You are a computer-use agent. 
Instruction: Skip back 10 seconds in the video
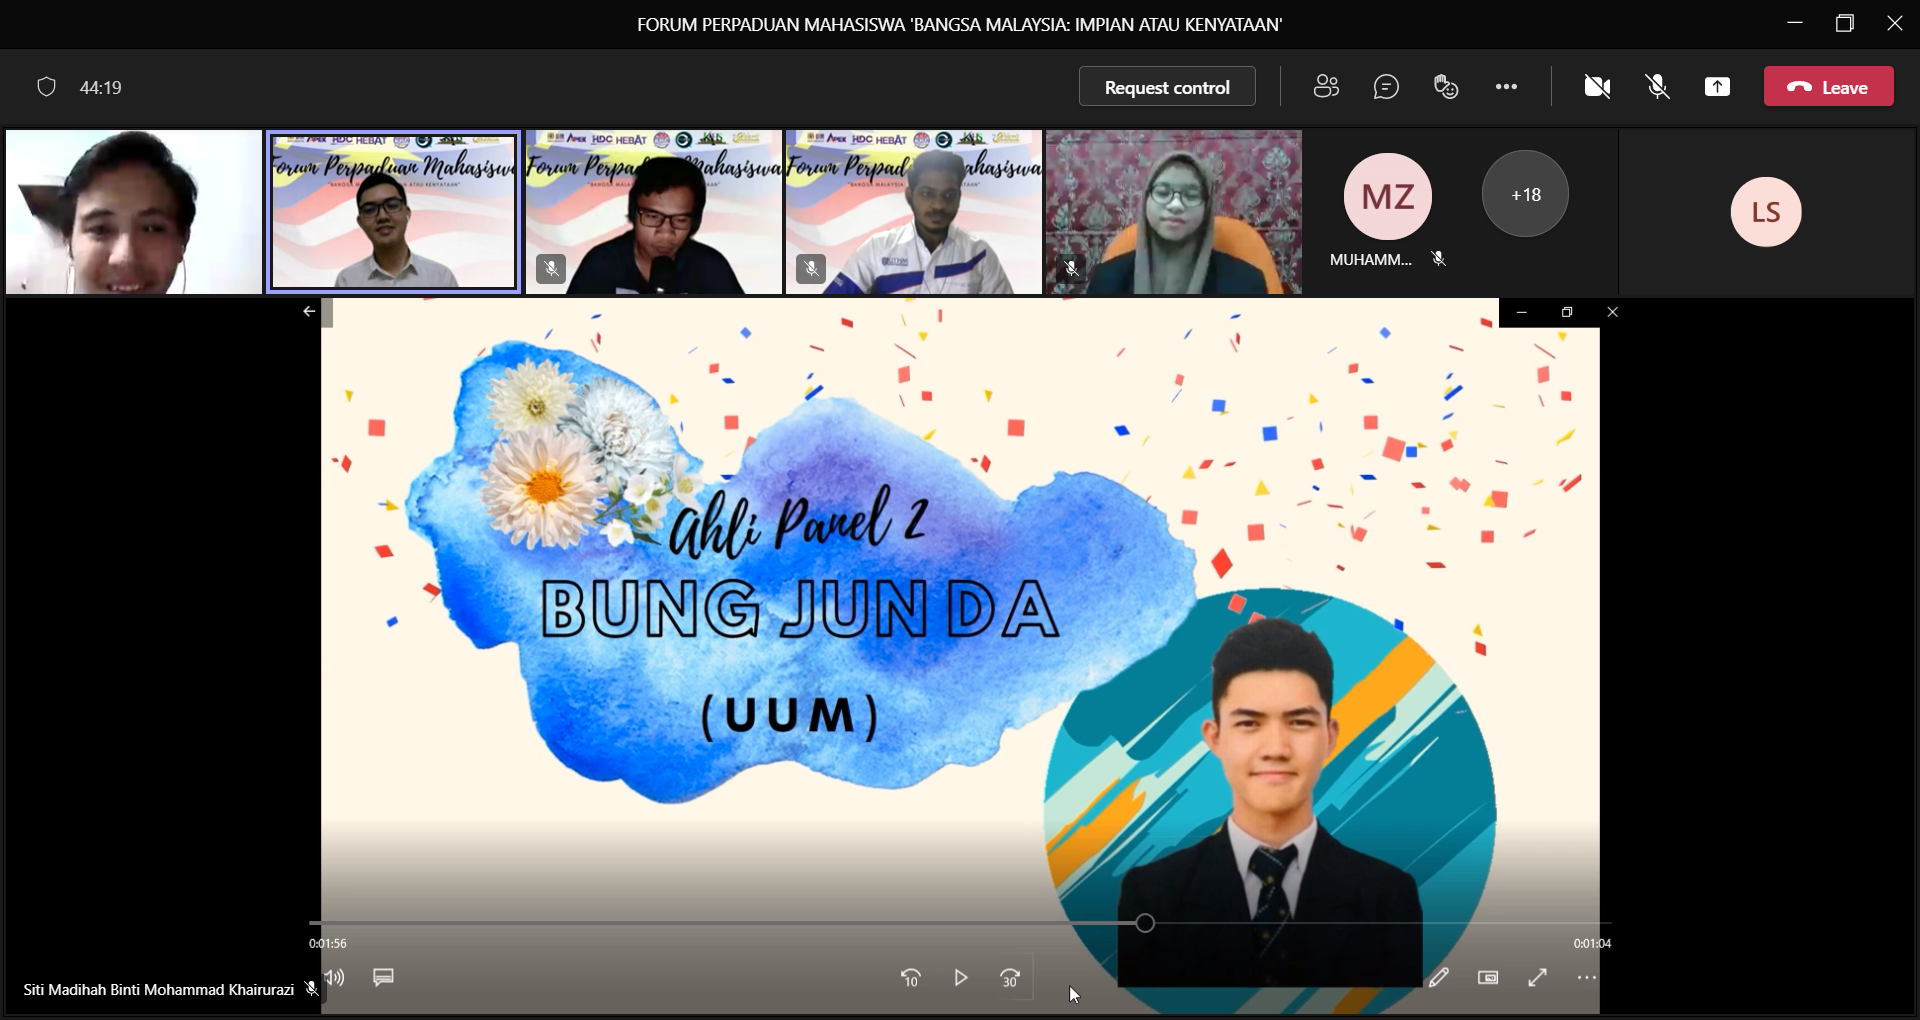tap(910, 977)
